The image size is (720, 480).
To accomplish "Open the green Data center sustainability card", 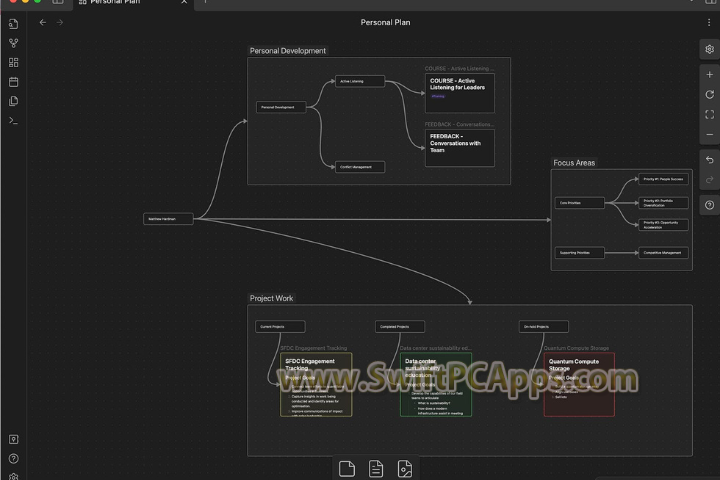I will click(x=436, y=384).
